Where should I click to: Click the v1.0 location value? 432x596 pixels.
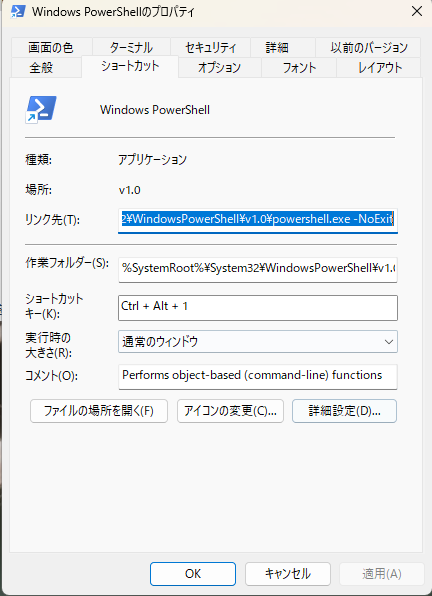pos(130,190)
